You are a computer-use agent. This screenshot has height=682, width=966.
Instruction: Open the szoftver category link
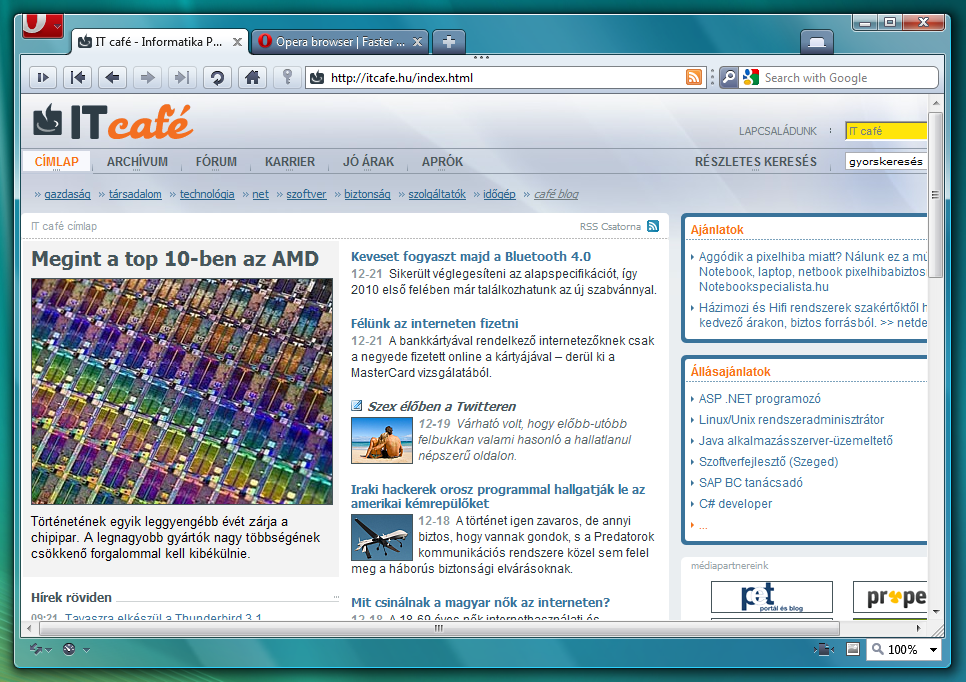tap(306, 194)
